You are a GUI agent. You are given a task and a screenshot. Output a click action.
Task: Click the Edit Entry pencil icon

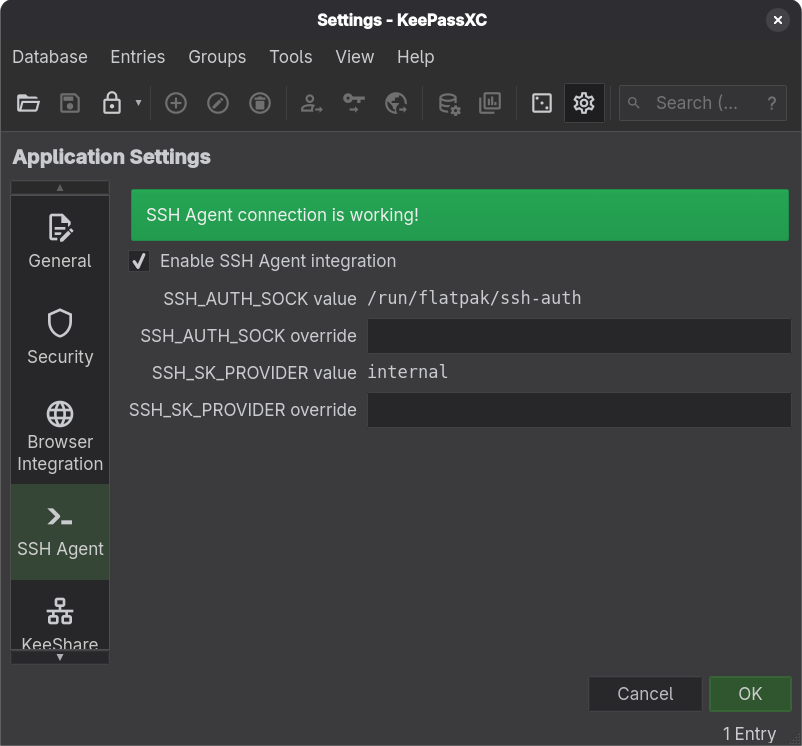pos(218,103)
